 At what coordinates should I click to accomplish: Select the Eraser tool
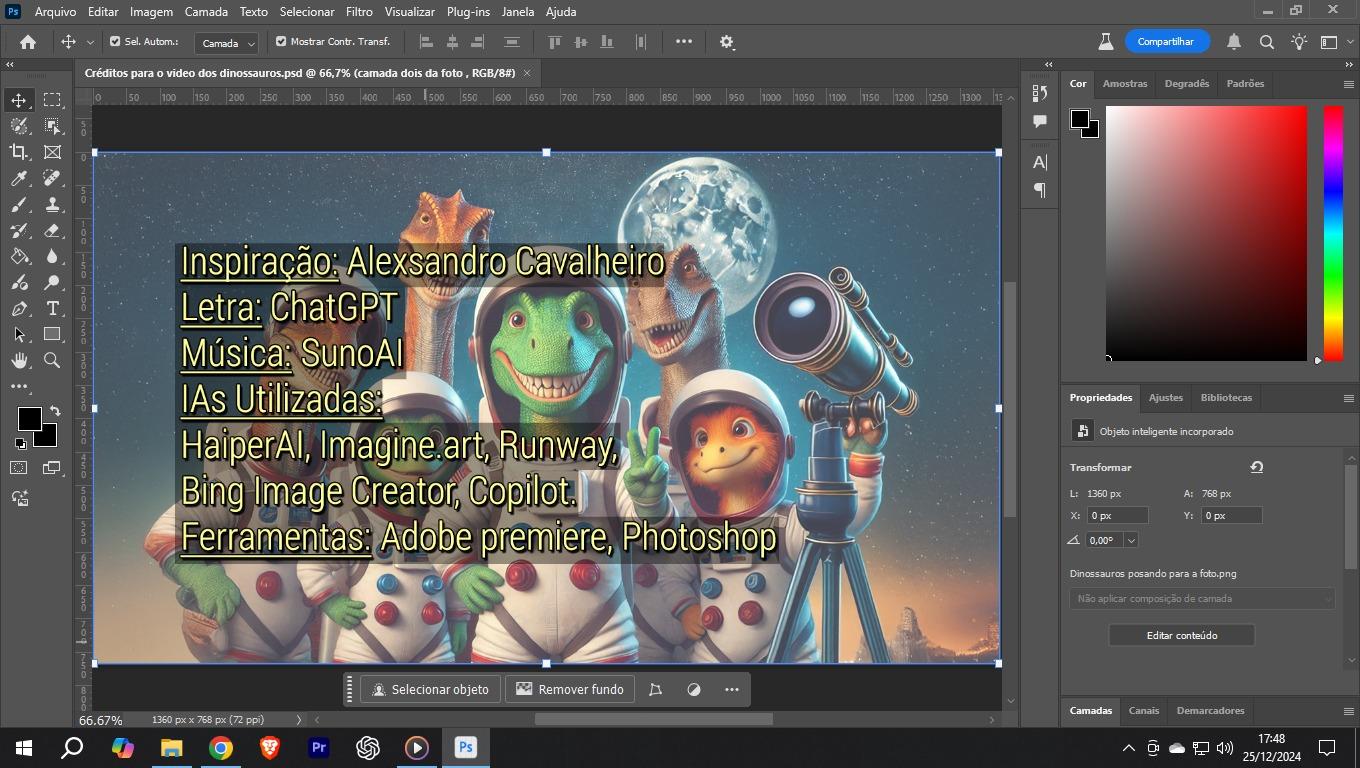tap(52, 230)
